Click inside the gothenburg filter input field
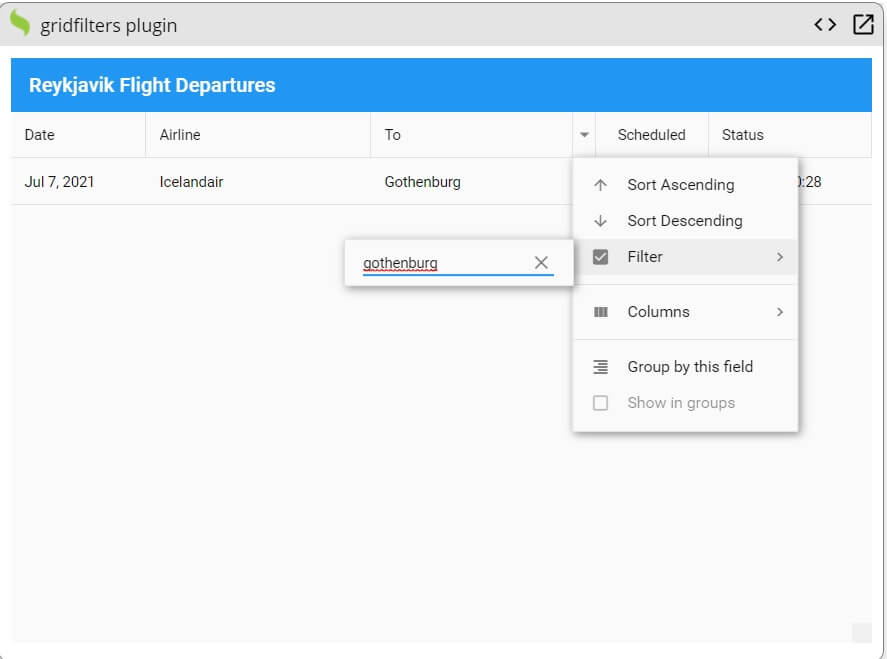The width and height of the screenshot is (887, 659). (430, 263)
